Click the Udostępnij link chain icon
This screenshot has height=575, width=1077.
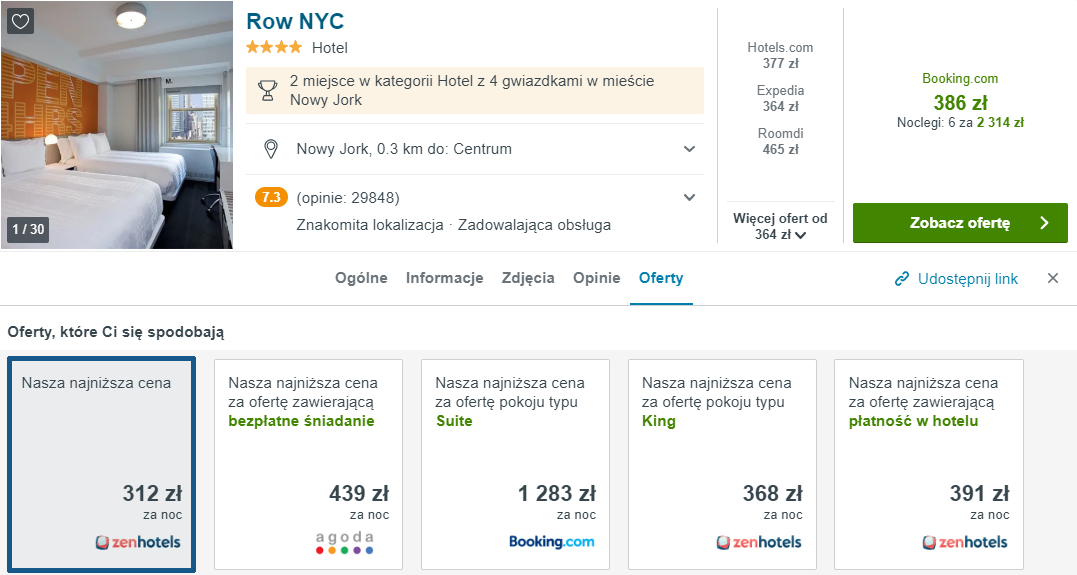(902, 279)
